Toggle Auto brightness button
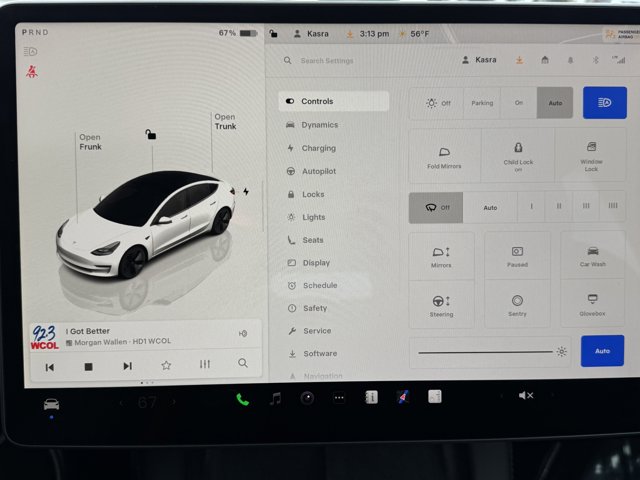Screen dimensions: 640x480 [x=602, y=351]
